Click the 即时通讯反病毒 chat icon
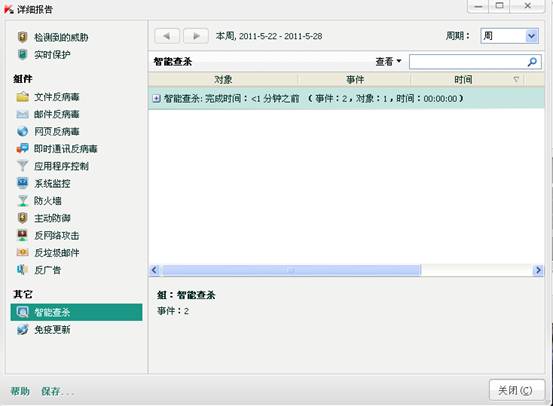 [x=23, y=149]
